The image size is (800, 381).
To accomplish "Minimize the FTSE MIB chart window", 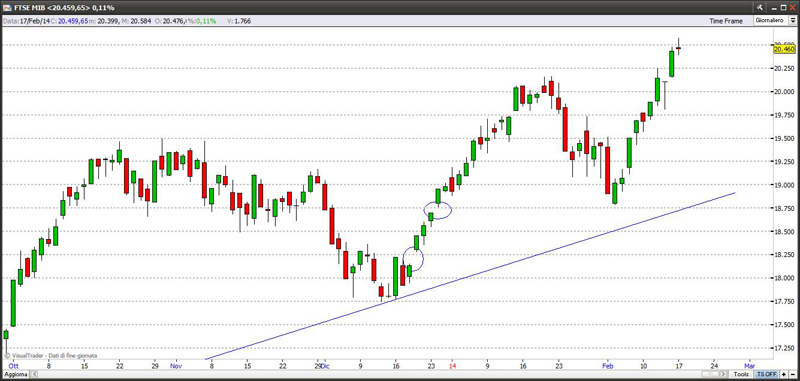I will point(774,9).
